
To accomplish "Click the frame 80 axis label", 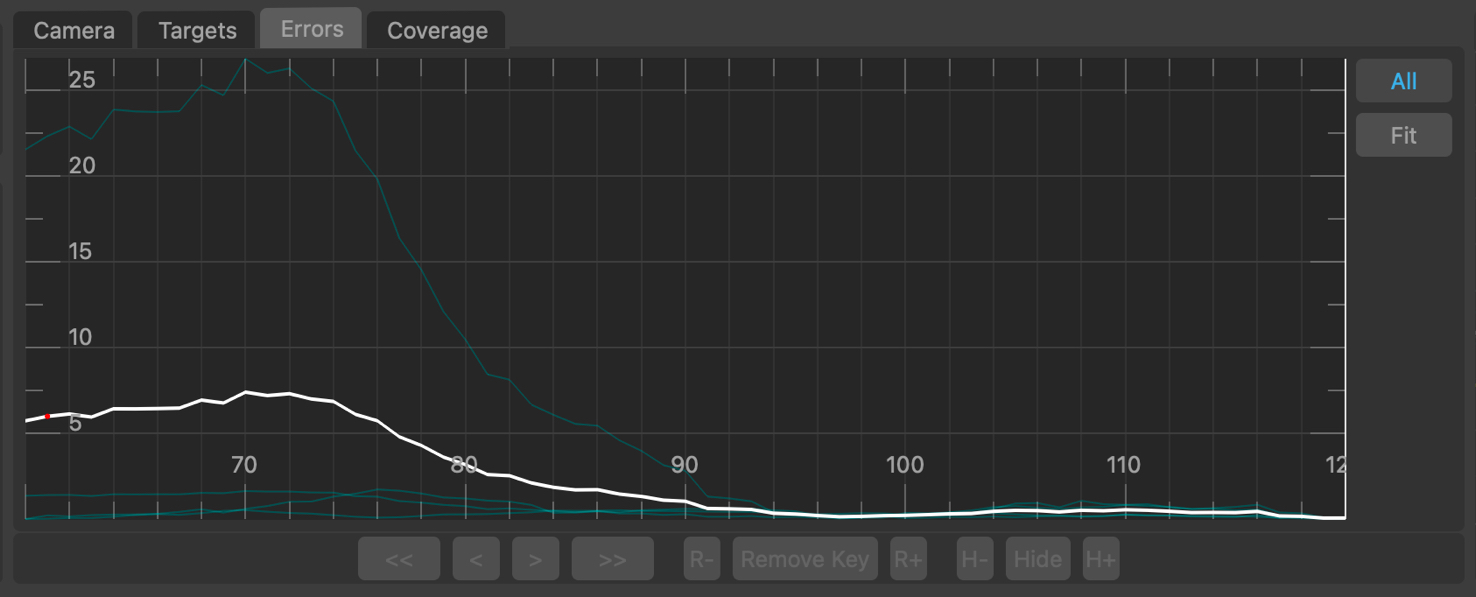I will pyautogui.click(x=464, y=465).
